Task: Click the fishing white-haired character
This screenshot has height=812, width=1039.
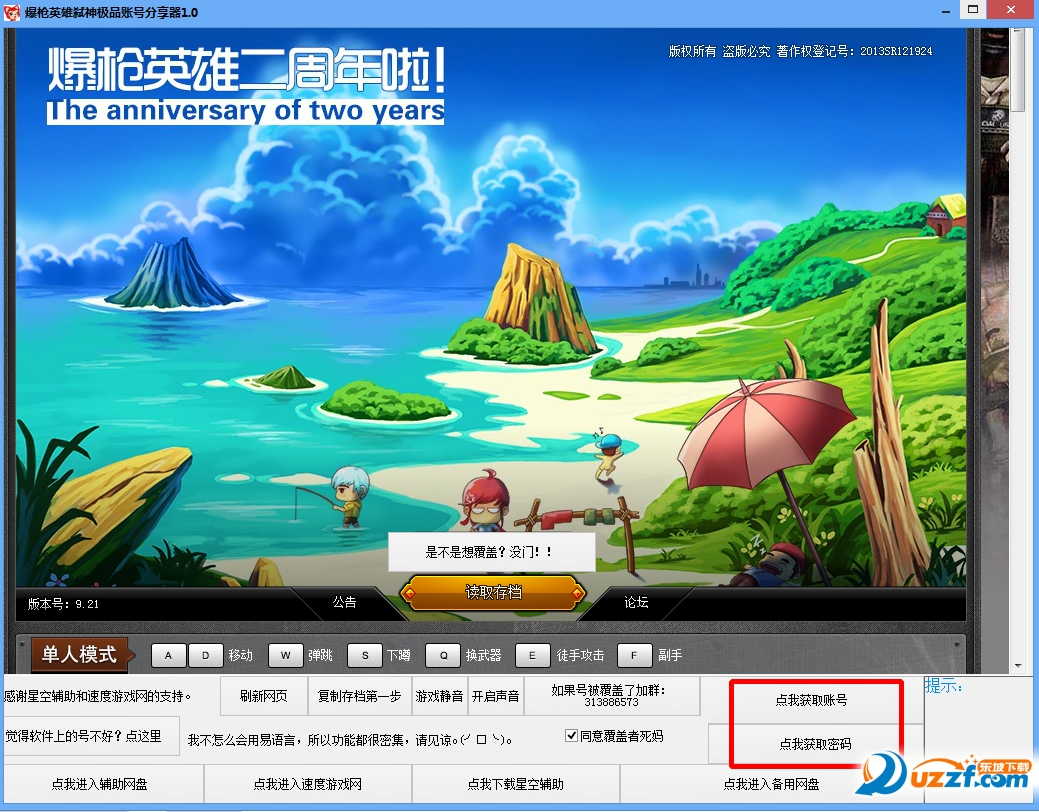Action: (x=349, y=495)
